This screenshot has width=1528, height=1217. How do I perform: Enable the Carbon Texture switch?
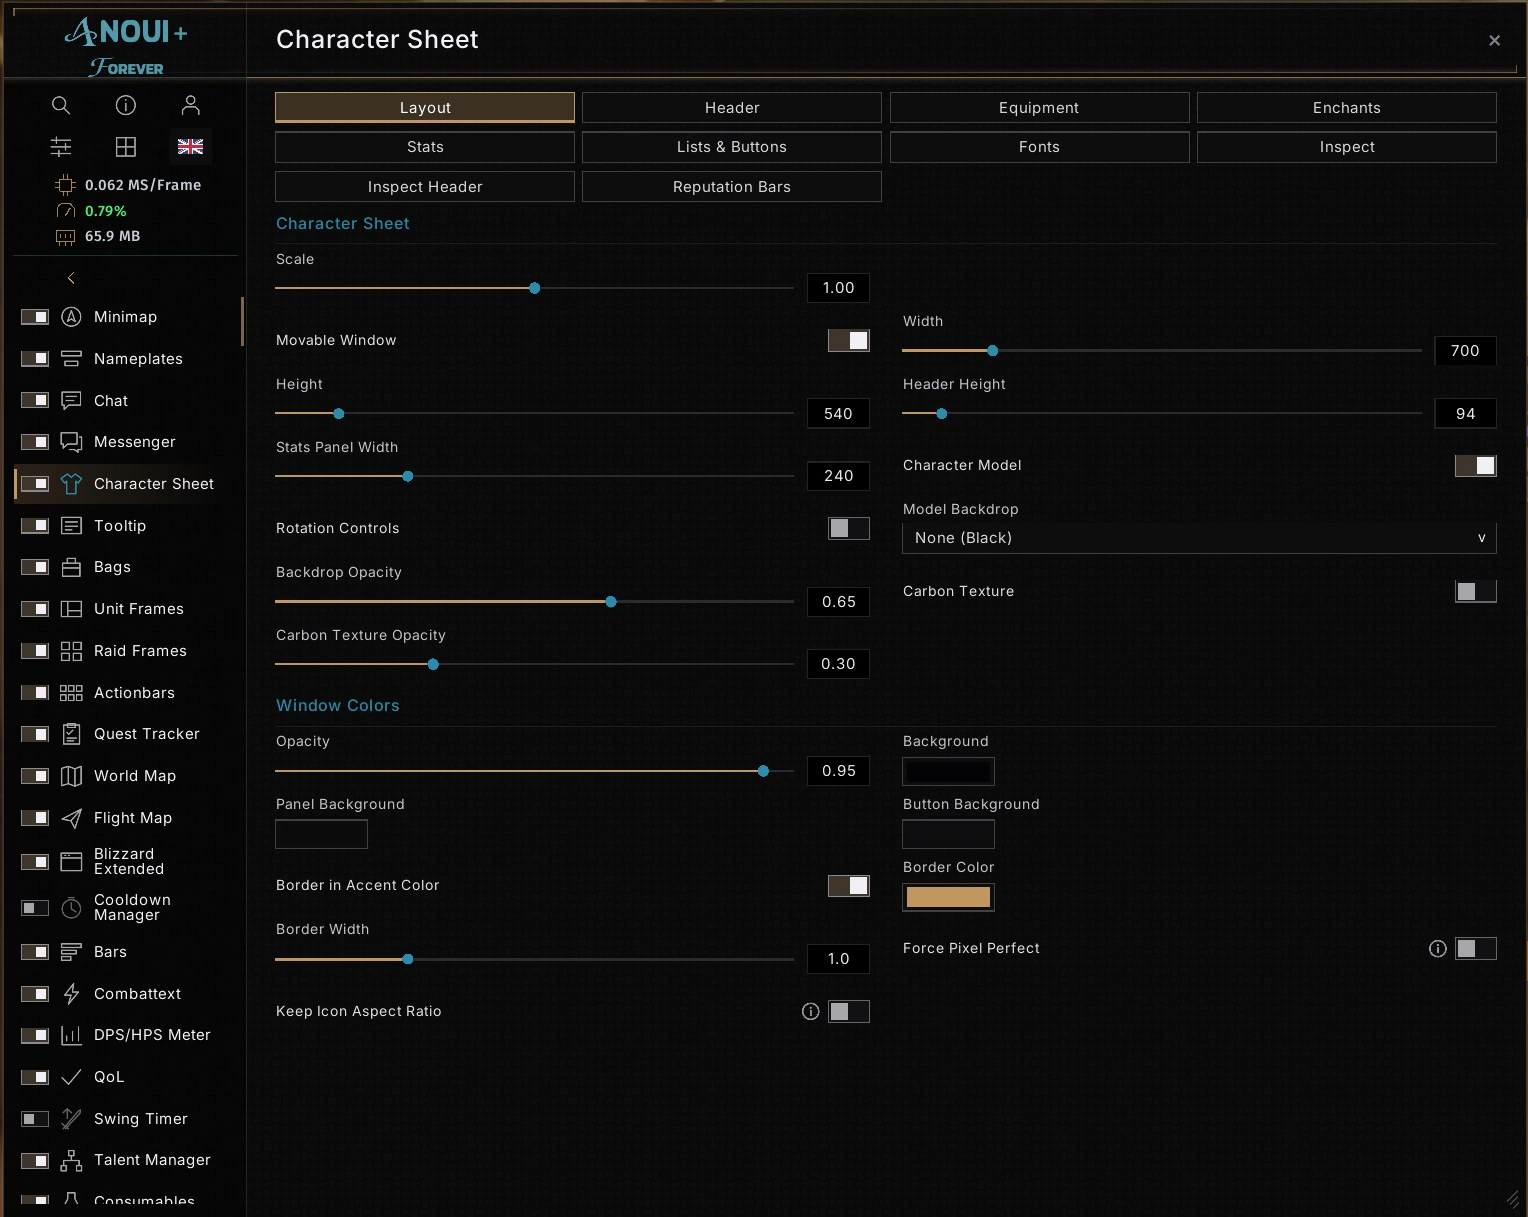(1476, 591)
